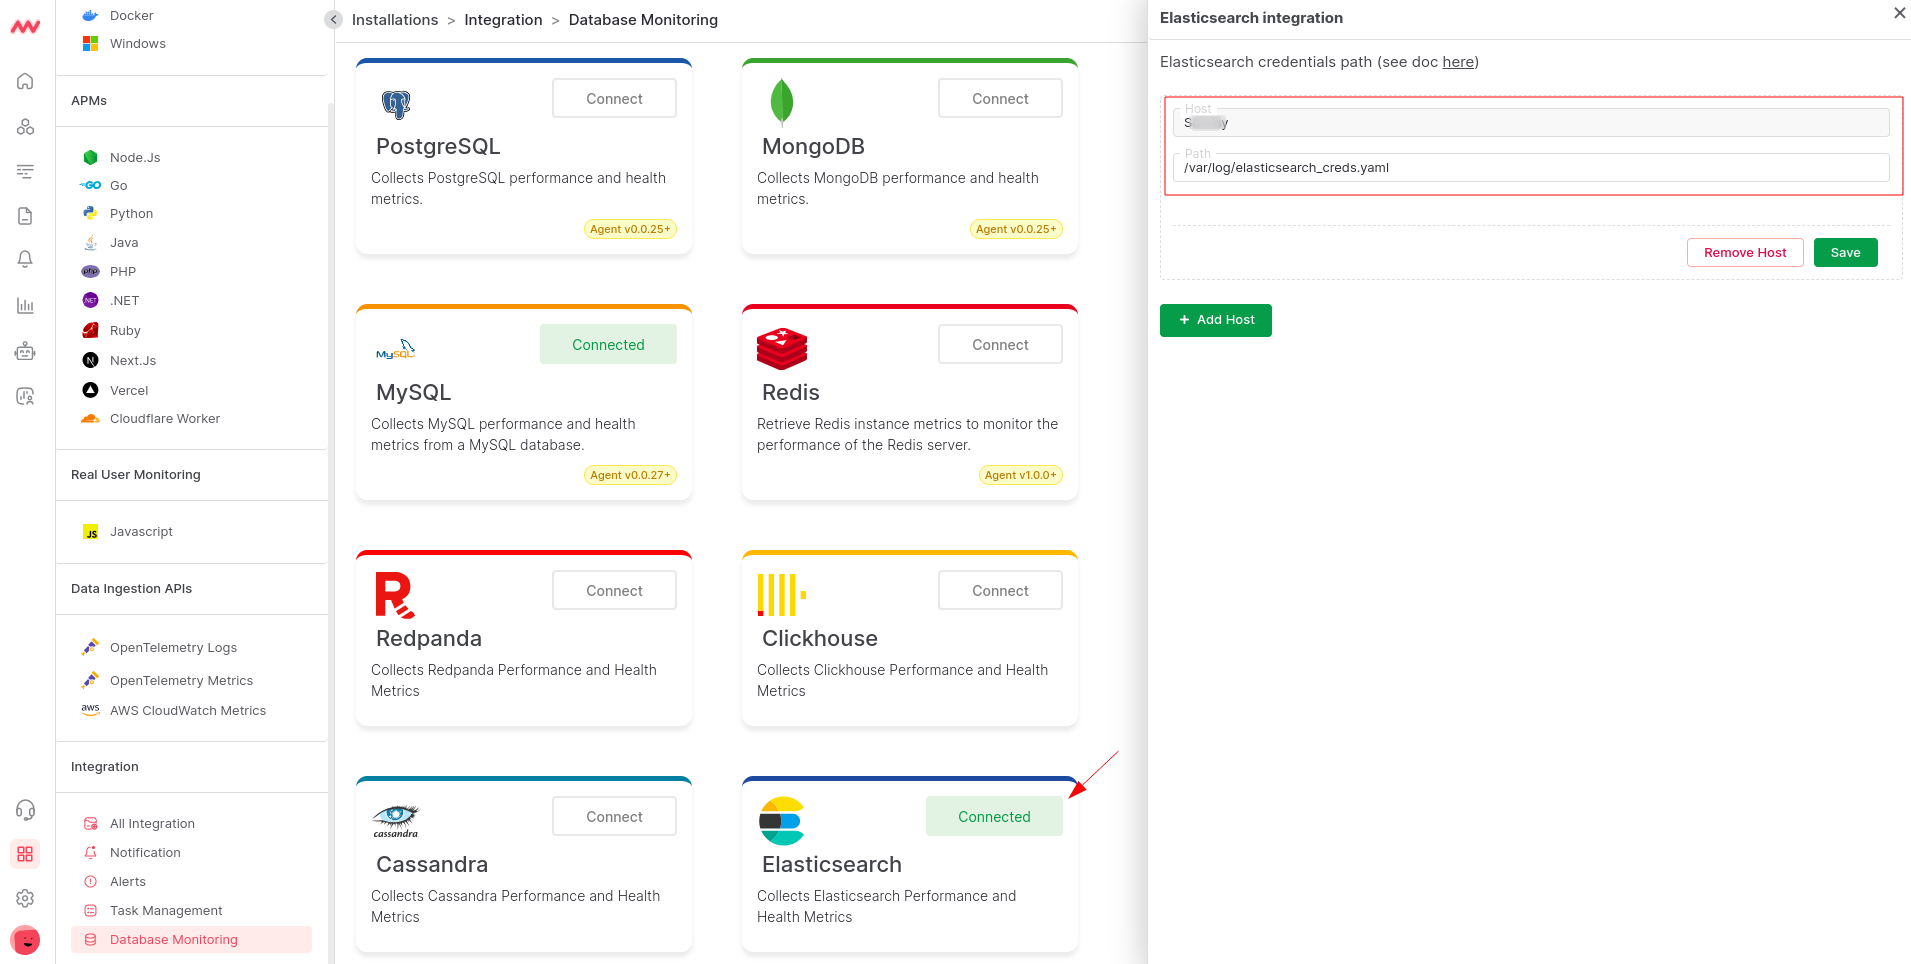Open .NET APM item
Viewport: 1911px width, 964px height.
coord(124,300)
